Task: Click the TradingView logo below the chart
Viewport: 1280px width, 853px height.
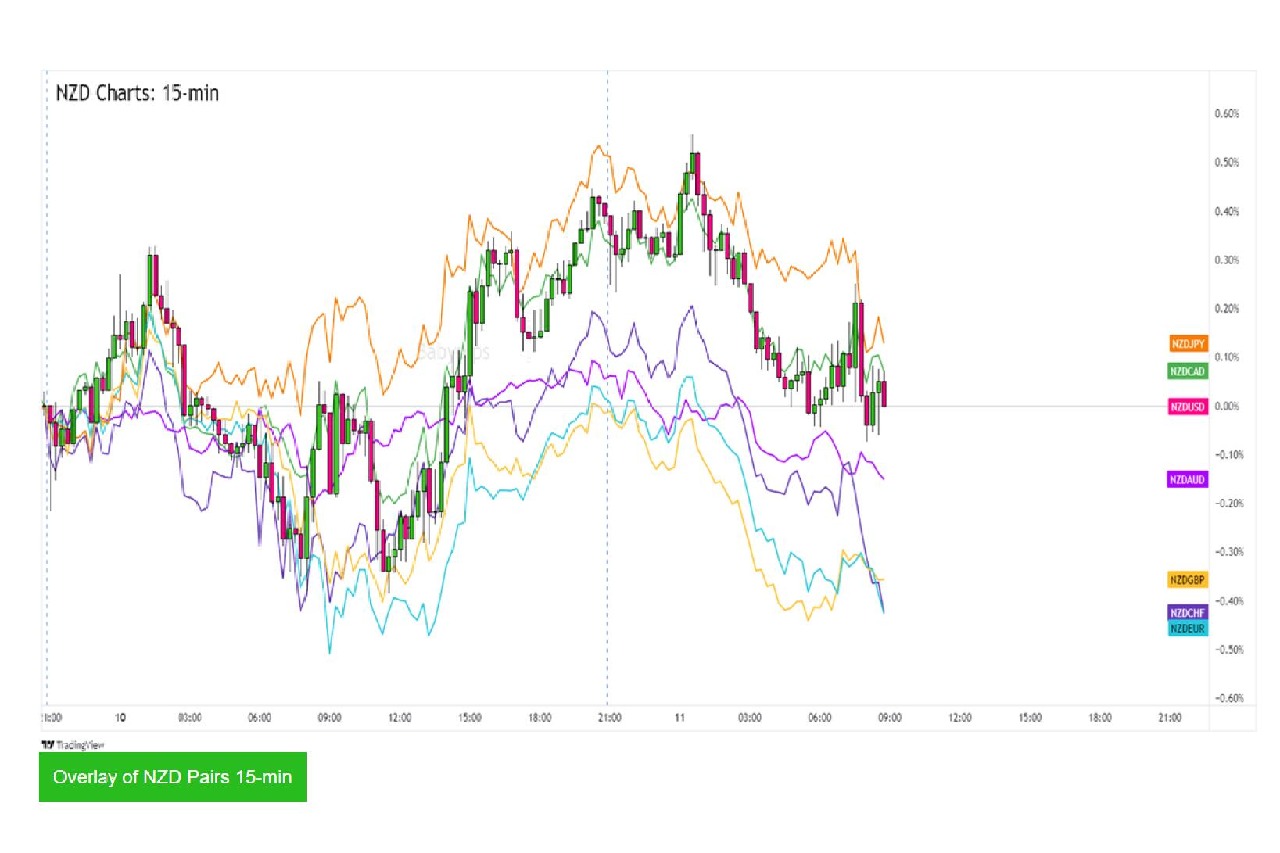Action: [x=72, y=744]
